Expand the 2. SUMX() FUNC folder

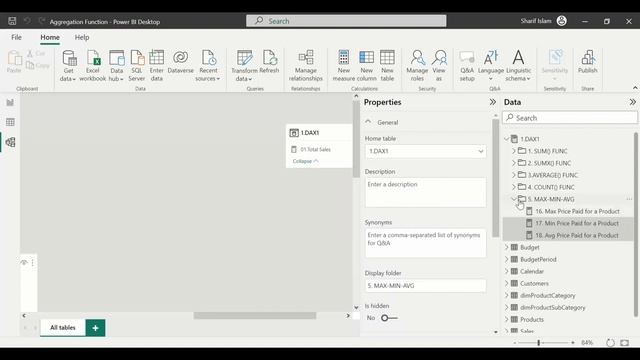coord(514,163)
